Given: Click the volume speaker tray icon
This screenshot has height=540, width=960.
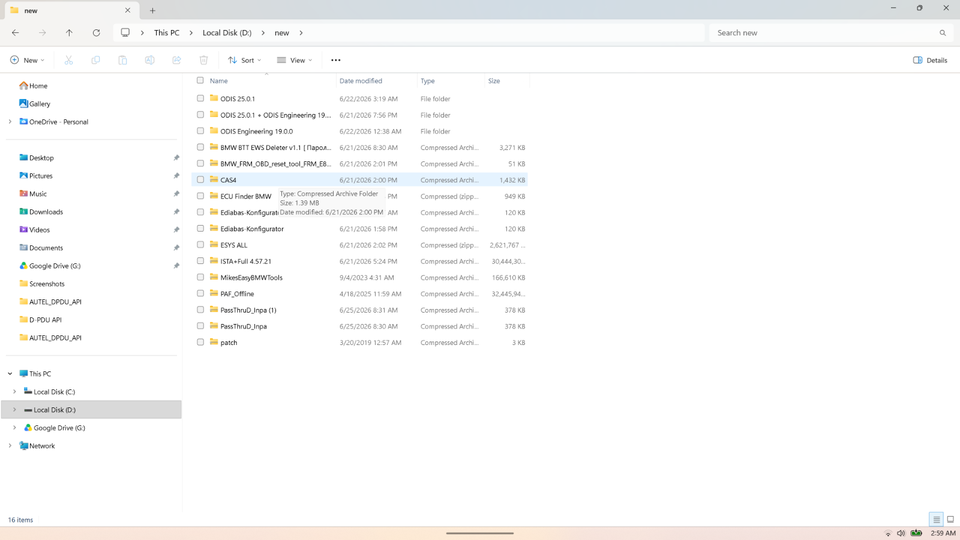Looking at the screenshot, I should pyautogui.click(x=901, y=533).
